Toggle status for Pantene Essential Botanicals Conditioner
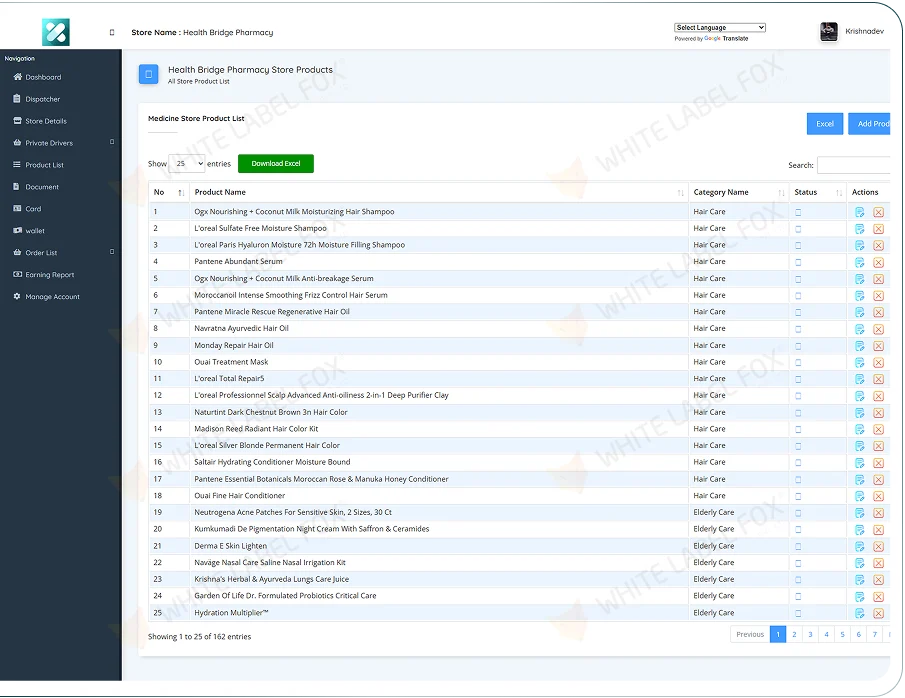The image size is (905, 698). [x=798, y=480]
